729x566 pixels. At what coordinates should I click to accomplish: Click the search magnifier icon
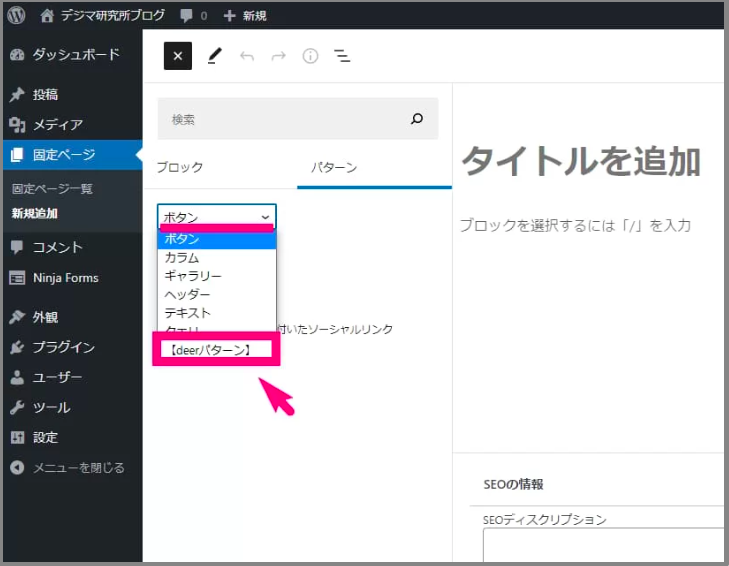tap(417, 119)
